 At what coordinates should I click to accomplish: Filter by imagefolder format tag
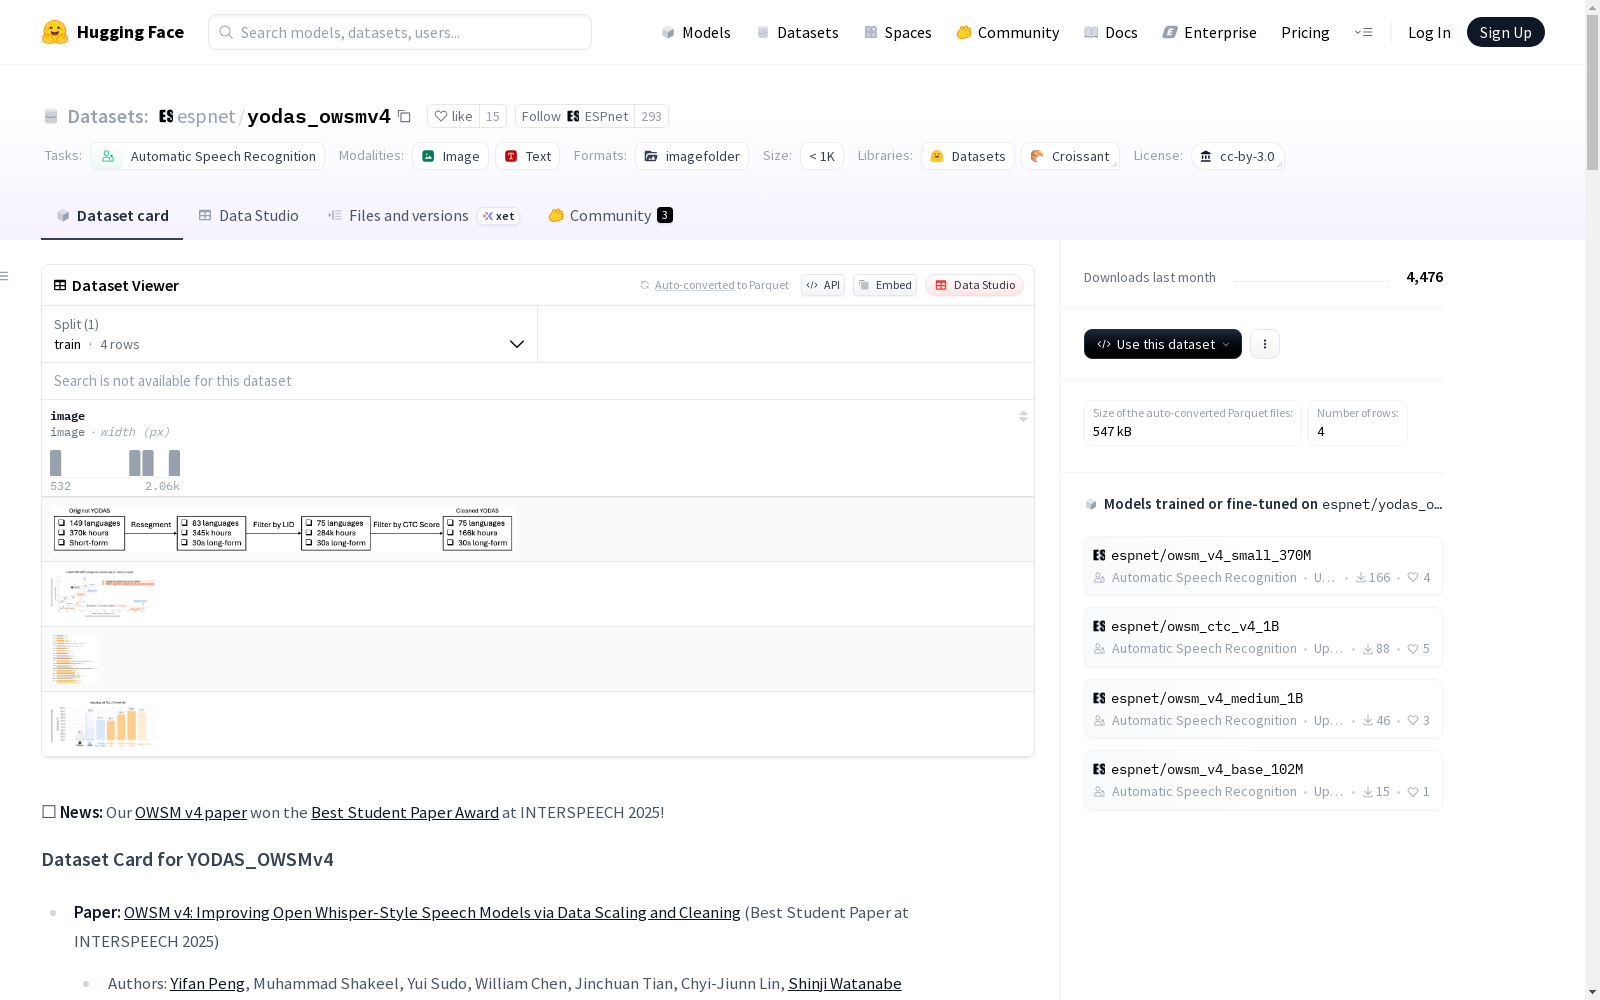click(x=692, y=156)
